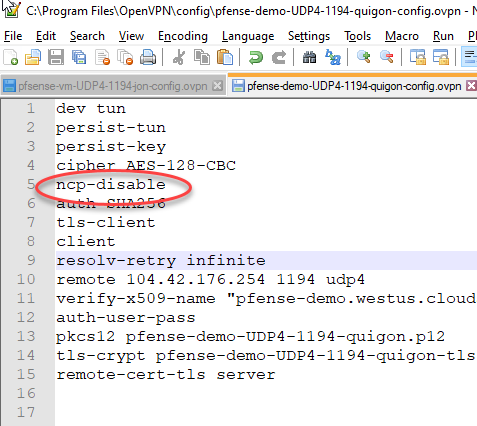Click the 'cipher AES-128-CBC' line

[146, 166]
